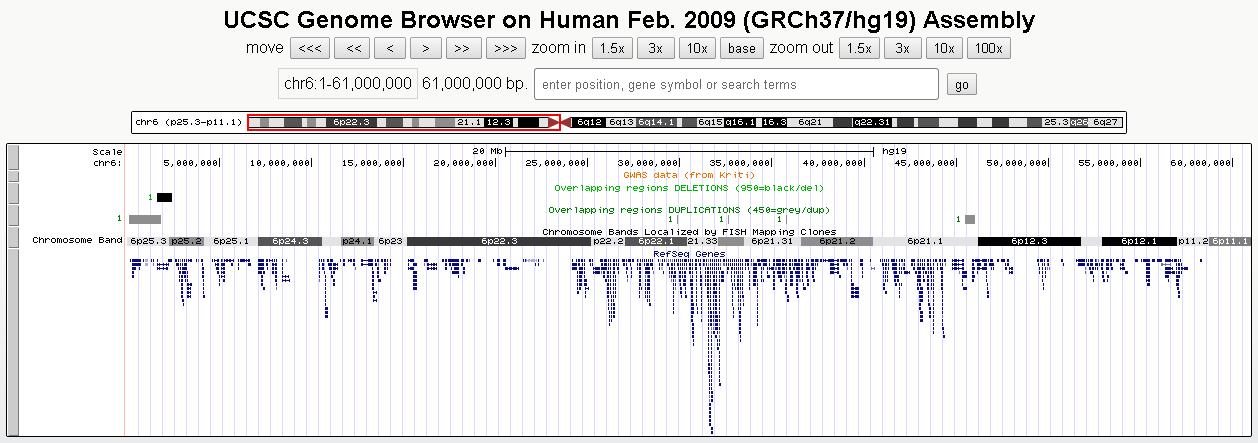Zoom in to base level
The image size is (1258, 443).
742,48
